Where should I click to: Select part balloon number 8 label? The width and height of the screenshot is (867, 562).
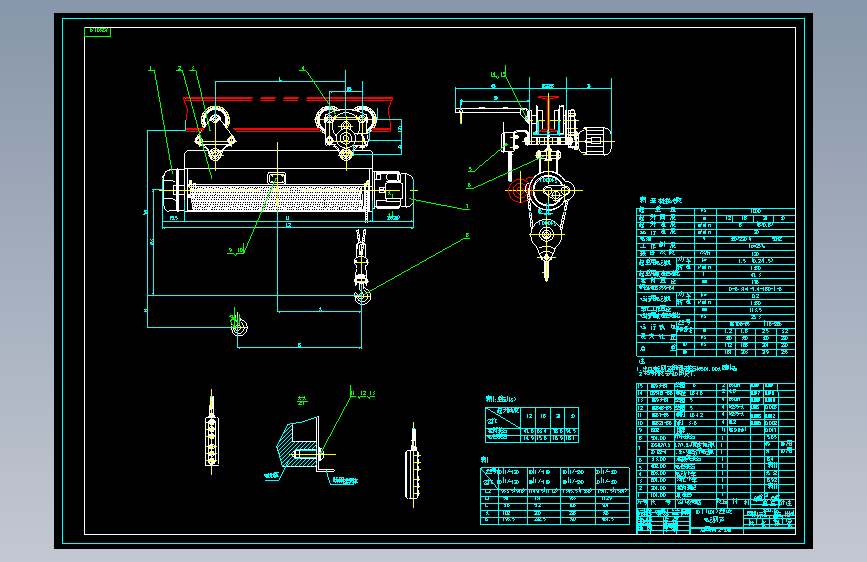coord(467,236)
